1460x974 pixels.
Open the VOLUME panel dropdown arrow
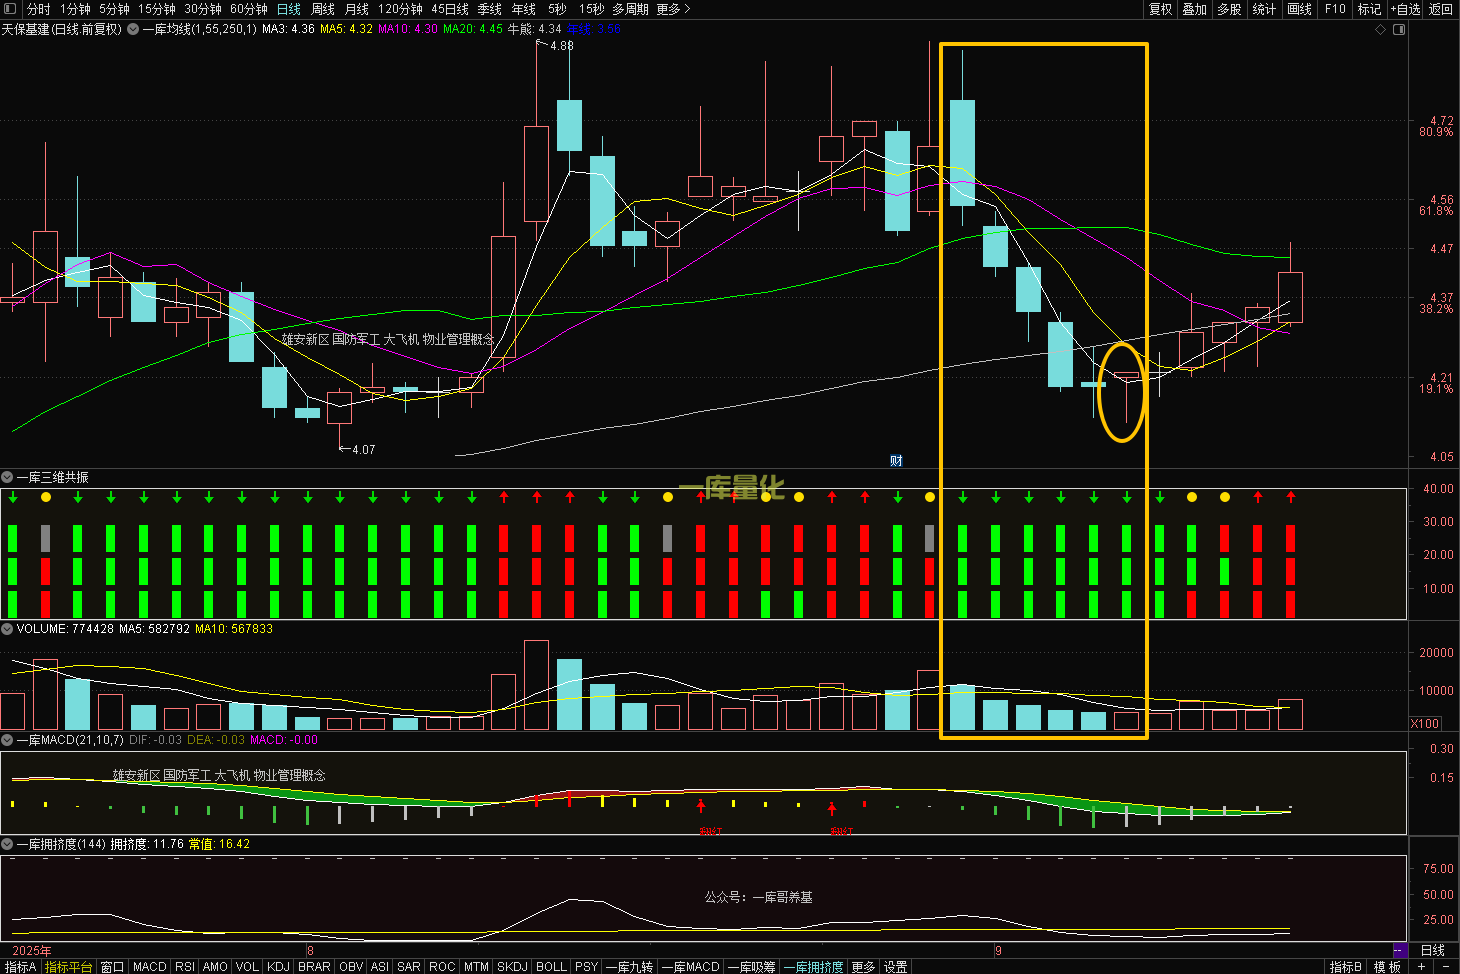coord(7,629)
